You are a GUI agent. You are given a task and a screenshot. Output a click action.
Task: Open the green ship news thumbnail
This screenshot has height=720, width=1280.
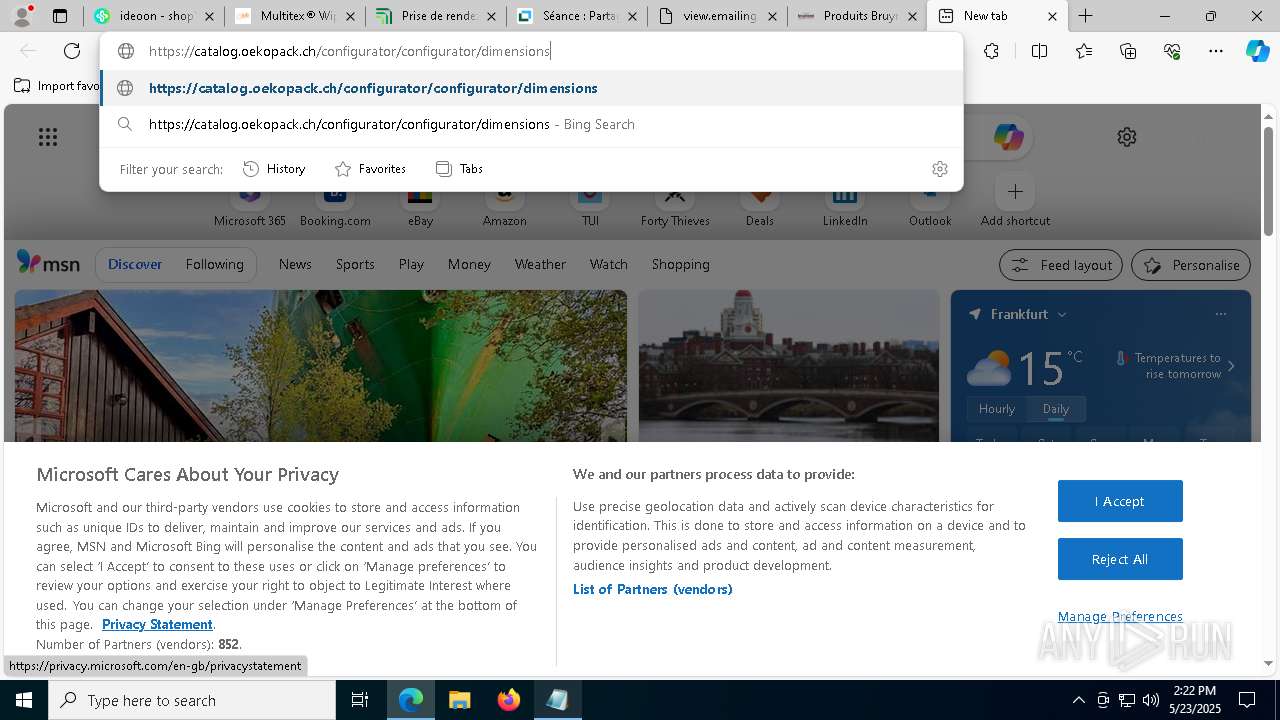320,365
